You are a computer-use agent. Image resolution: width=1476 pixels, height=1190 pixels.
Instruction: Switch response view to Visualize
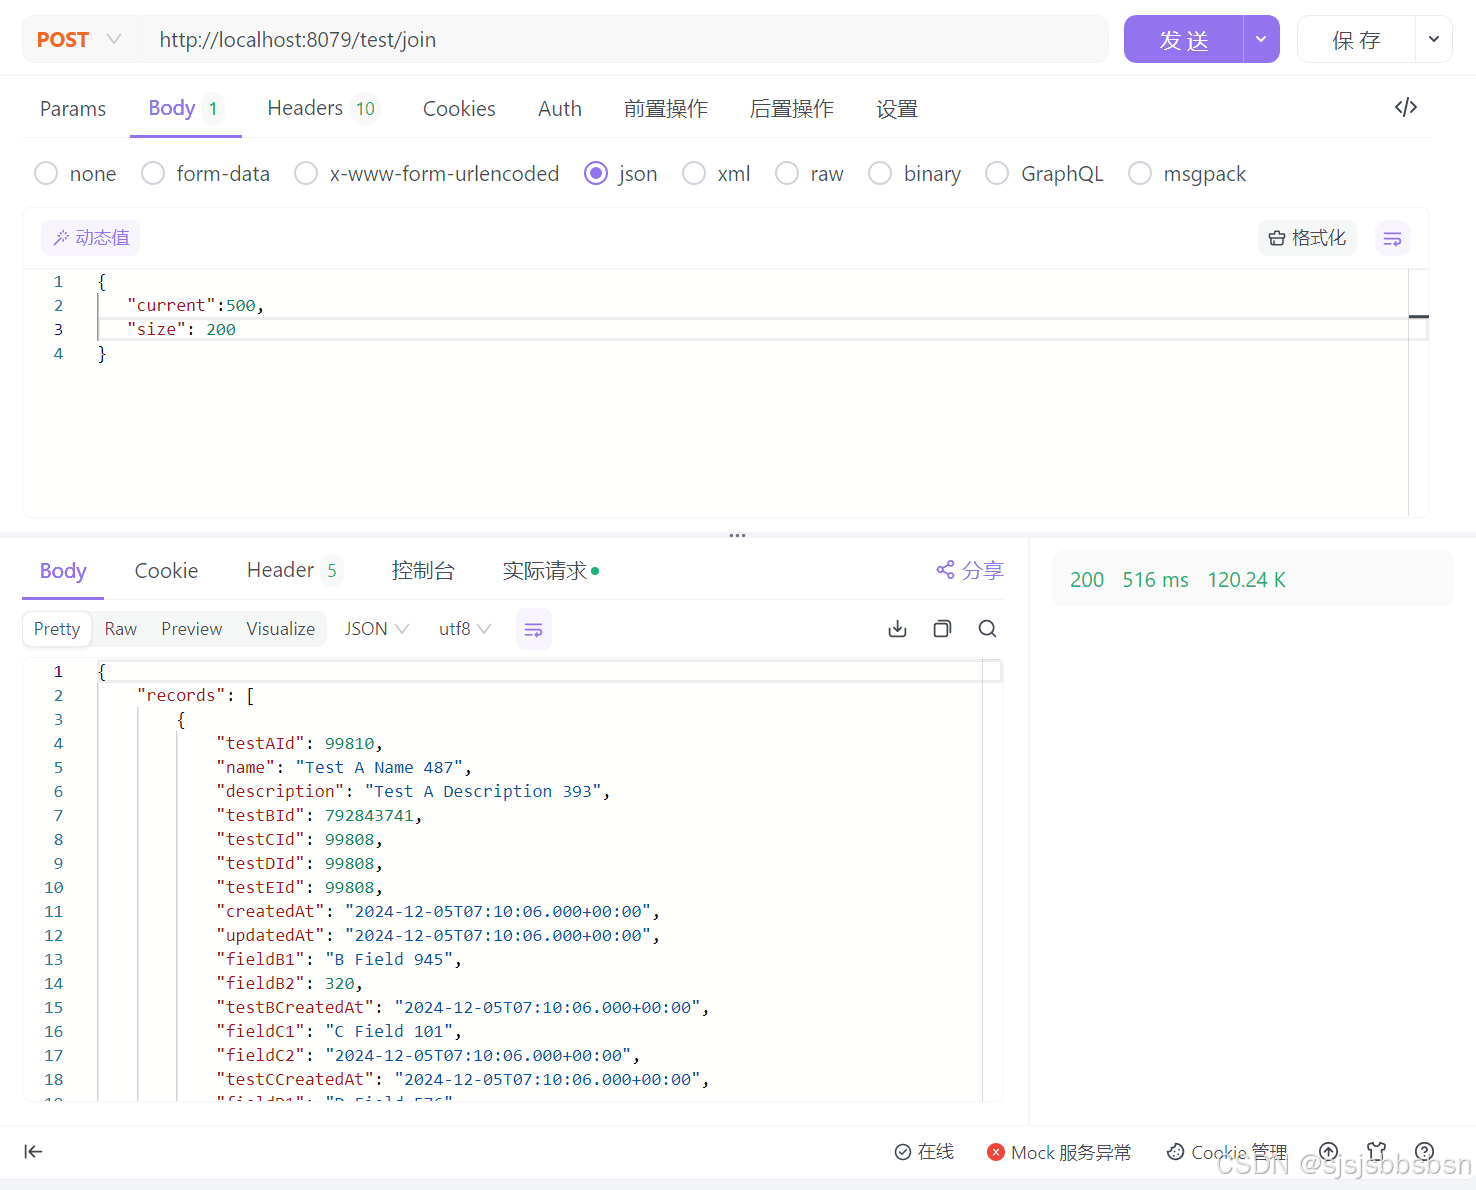(x=281, y=629)
